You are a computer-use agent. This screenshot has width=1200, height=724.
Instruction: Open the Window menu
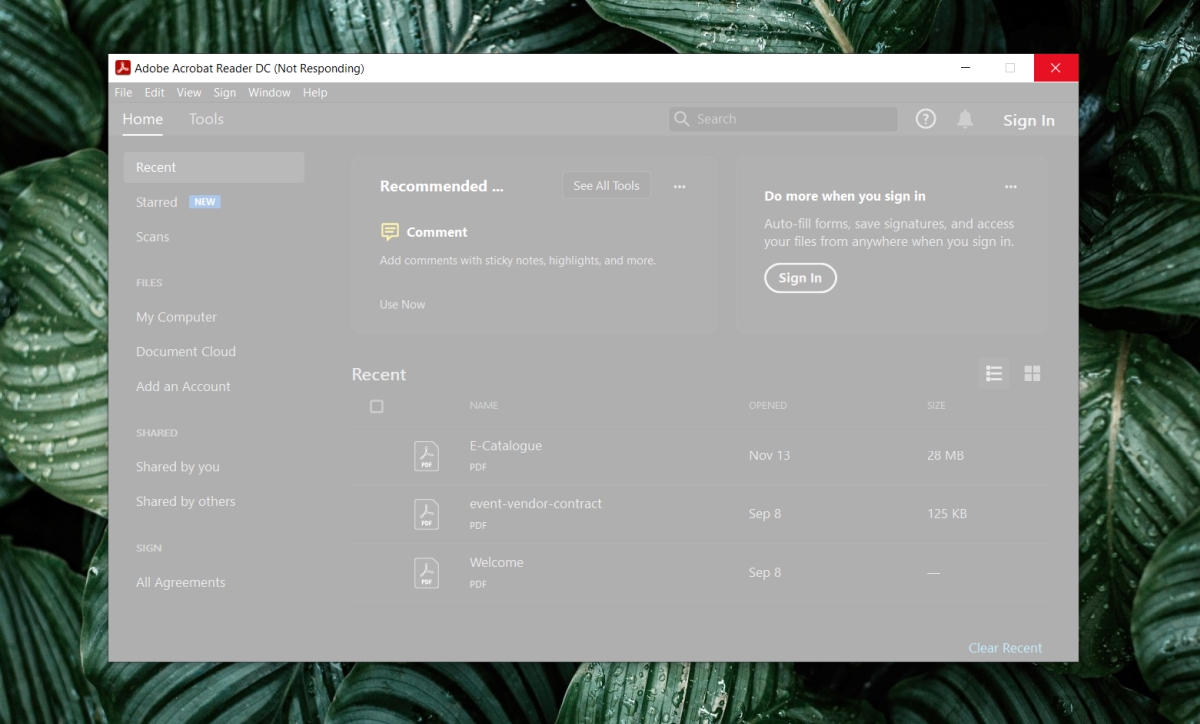pyautogui.click(x=269, y=92)
